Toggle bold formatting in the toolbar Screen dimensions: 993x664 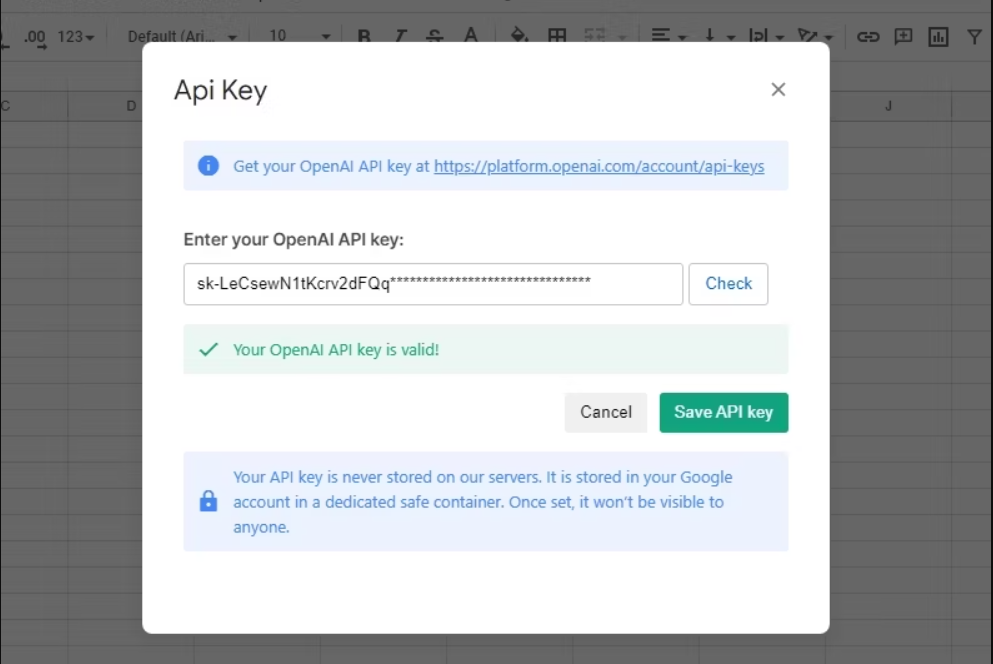(364, 37)
